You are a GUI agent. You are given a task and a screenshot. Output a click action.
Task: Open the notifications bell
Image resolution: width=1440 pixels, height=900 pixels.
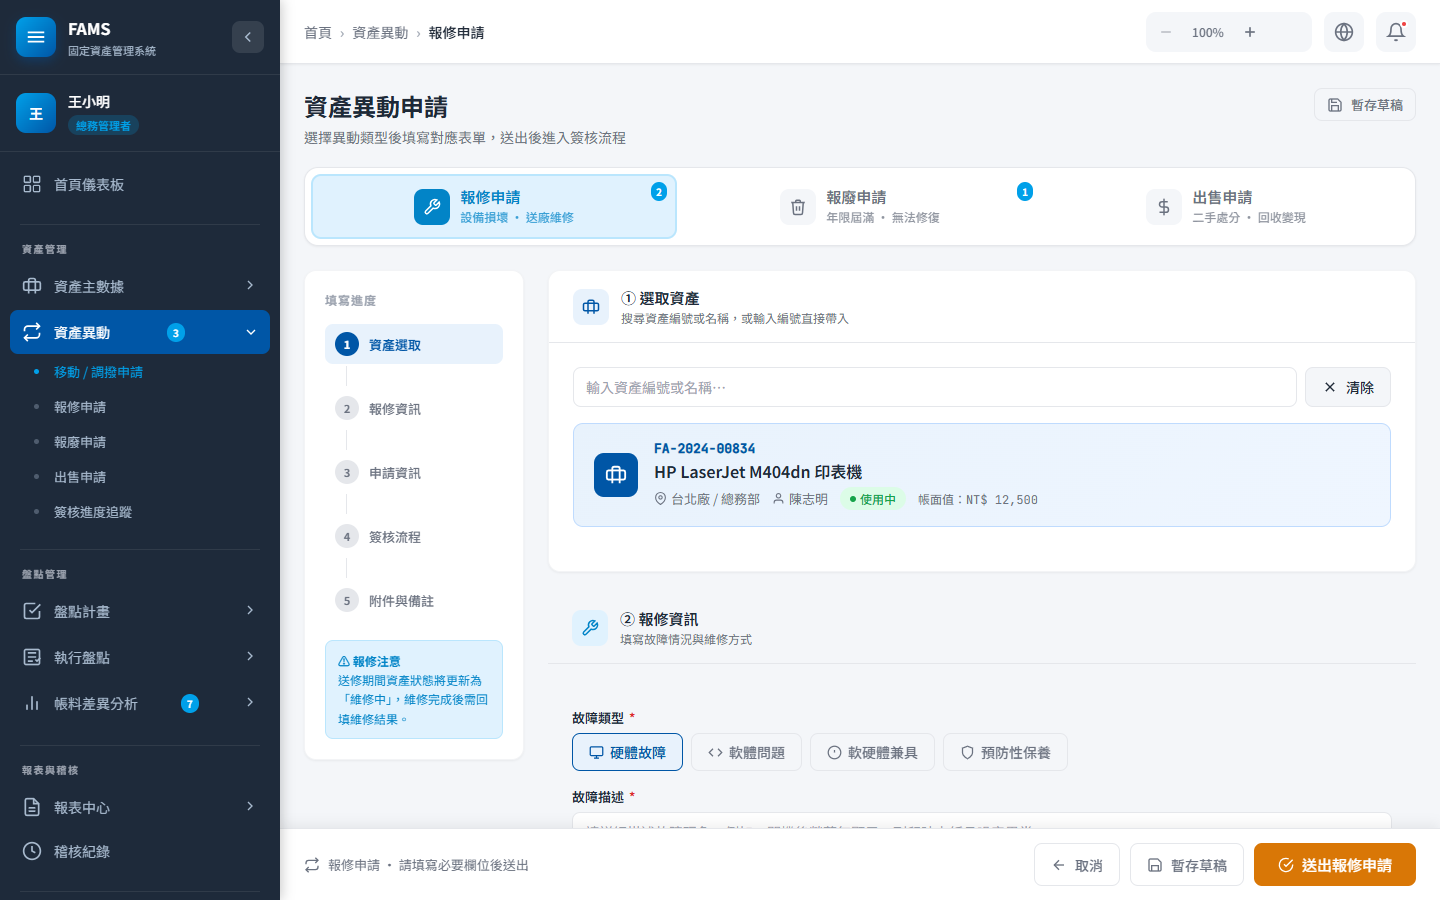point(1396,32)
